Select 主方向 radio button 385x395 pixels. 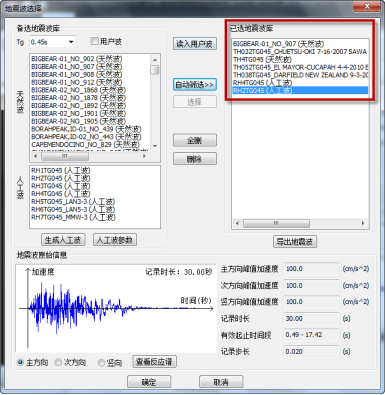tap(20, 362)
